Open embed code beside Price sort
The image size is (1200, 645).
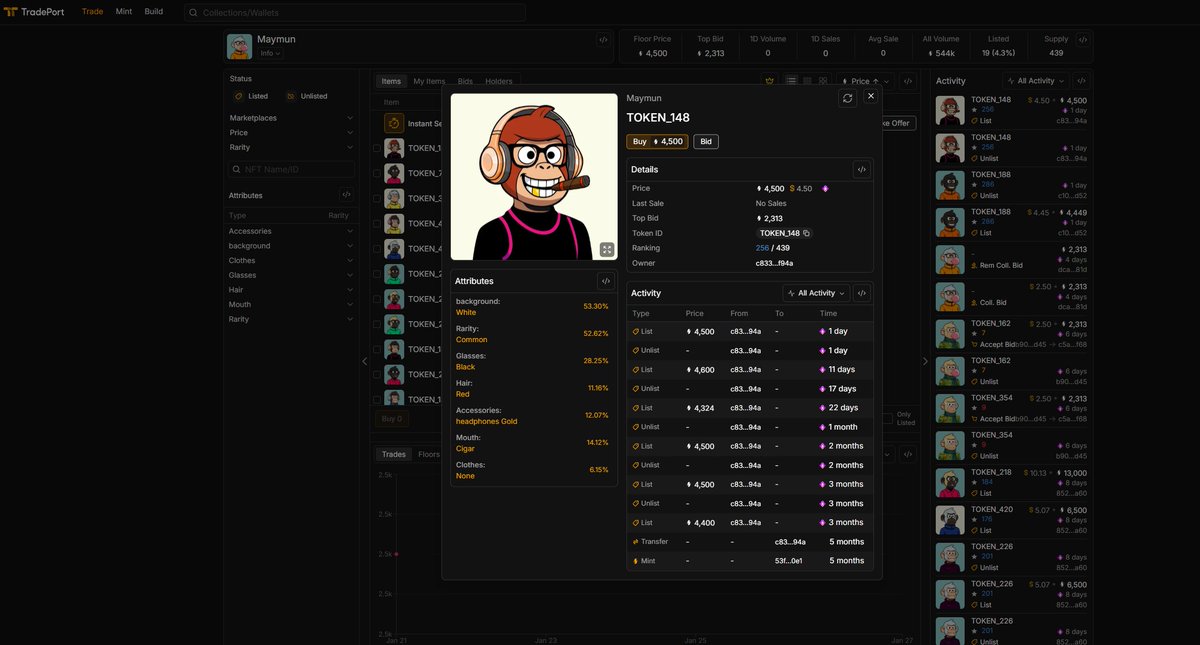point(907,81)
